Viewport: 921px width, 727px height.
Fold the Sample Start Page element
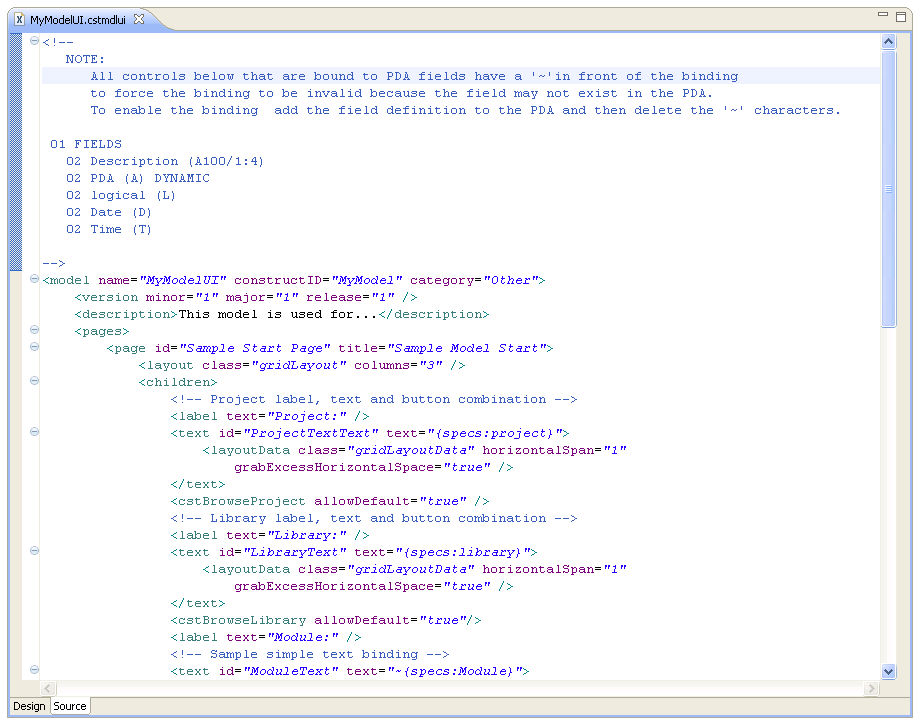(34, 348)
